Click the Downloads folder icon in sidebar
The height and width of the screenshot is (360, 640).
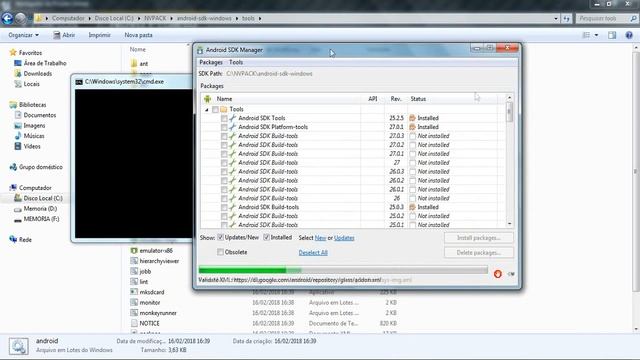[x=18, y=73]
